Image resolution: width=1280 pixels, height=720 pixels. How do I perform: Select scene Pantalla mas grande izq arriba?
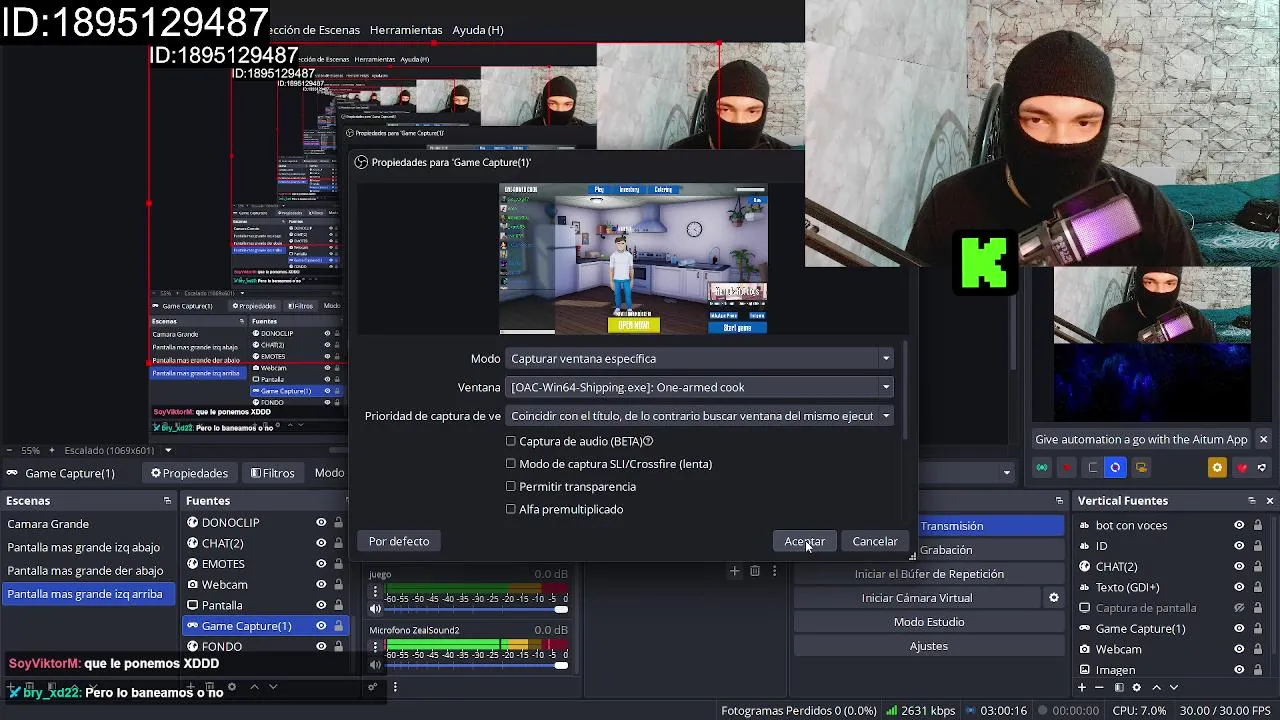point(88,594)
